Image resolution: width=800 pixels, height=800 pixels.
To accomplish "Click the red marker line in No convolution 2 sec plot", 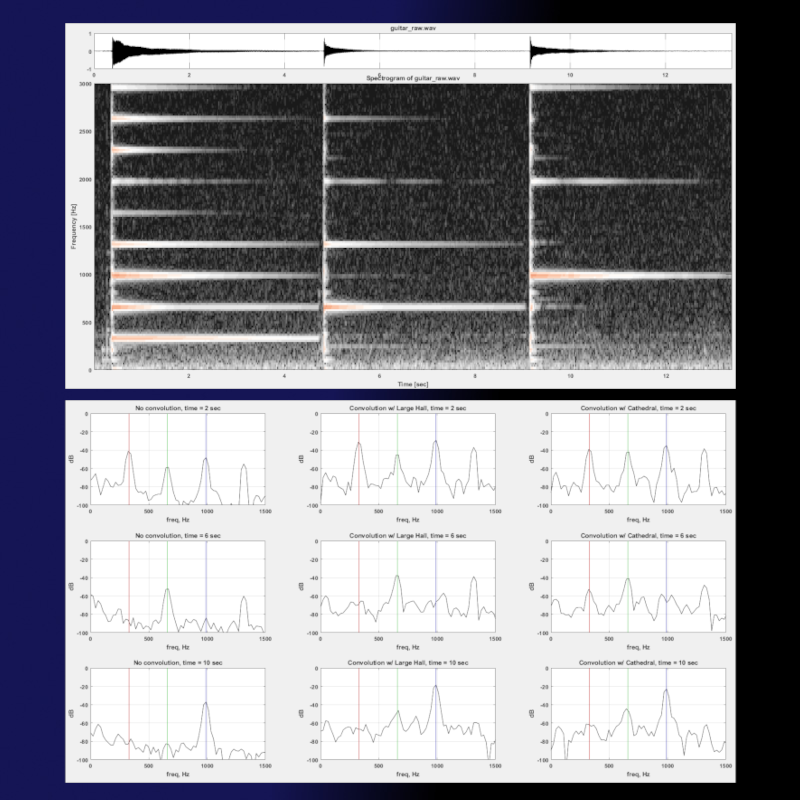I will [129, 459].
